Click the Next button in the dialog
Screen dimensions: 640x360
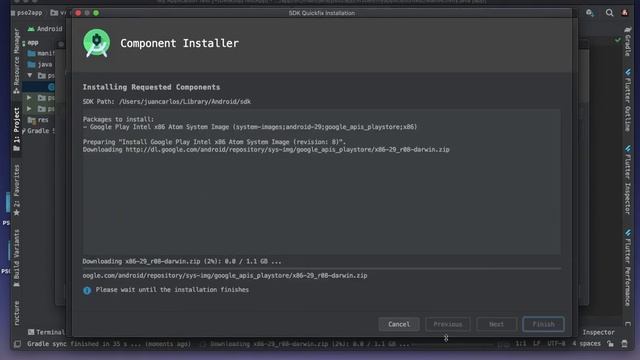496,324
